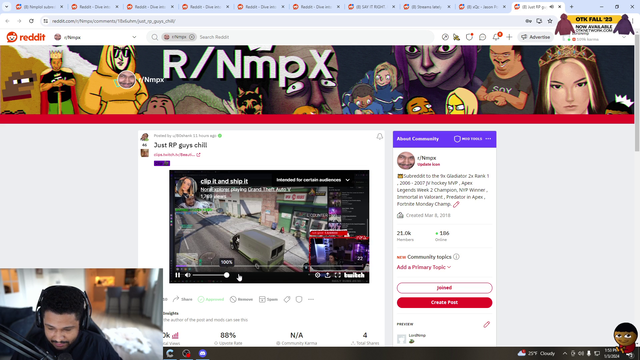Show hidden system tray icons
The height and width of the screenshot is (360, 640).
click(565, 353)
